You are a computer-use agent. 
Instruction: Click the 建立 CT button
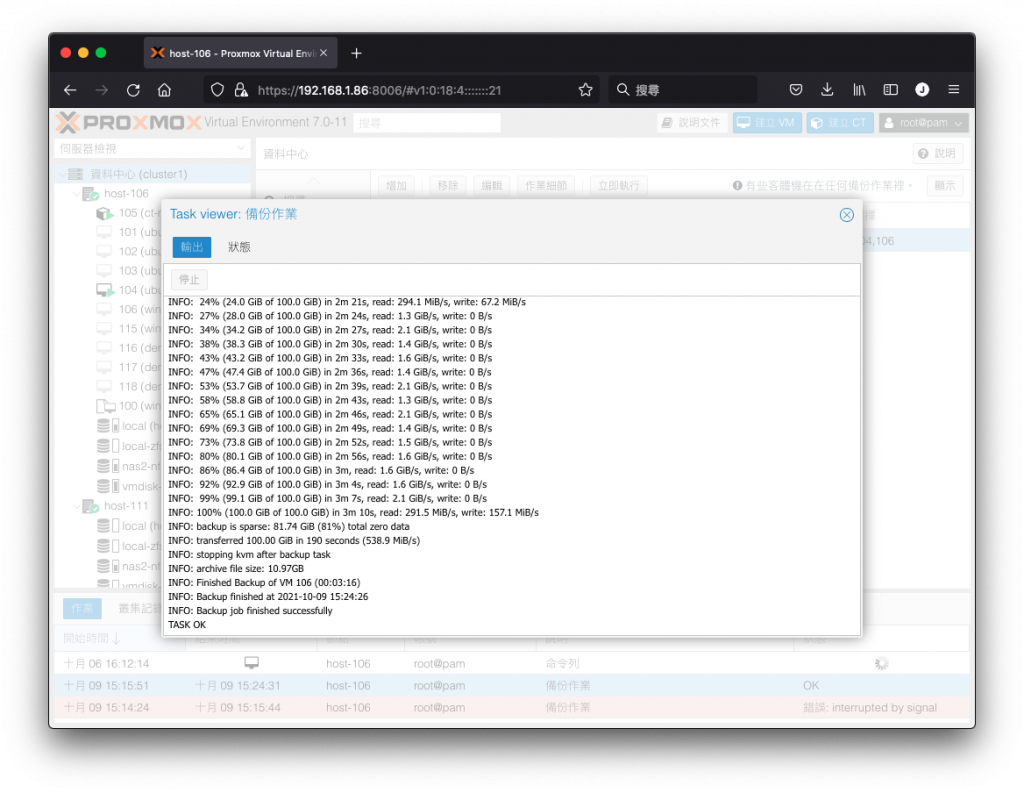pyautogui.click(x=839, y=123)
